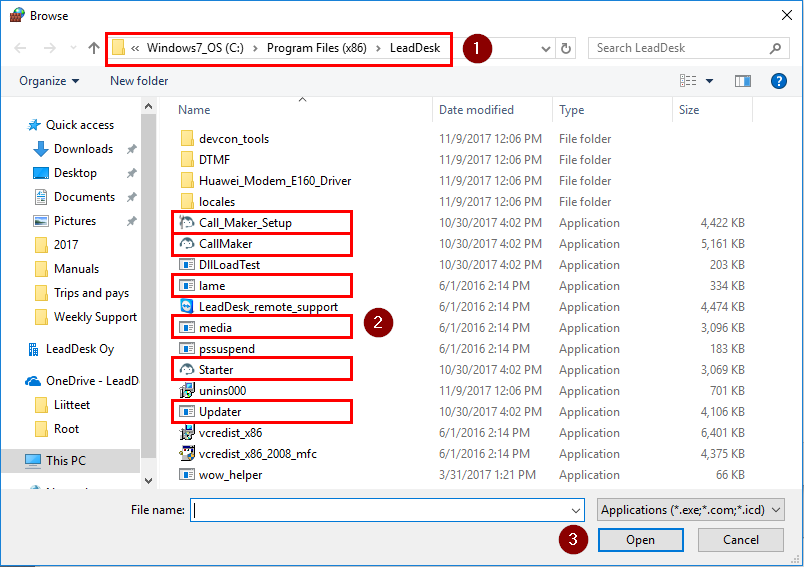
Task: Select the Huawei_Modem_E160_Driver folder
Action: coord(266,181)
